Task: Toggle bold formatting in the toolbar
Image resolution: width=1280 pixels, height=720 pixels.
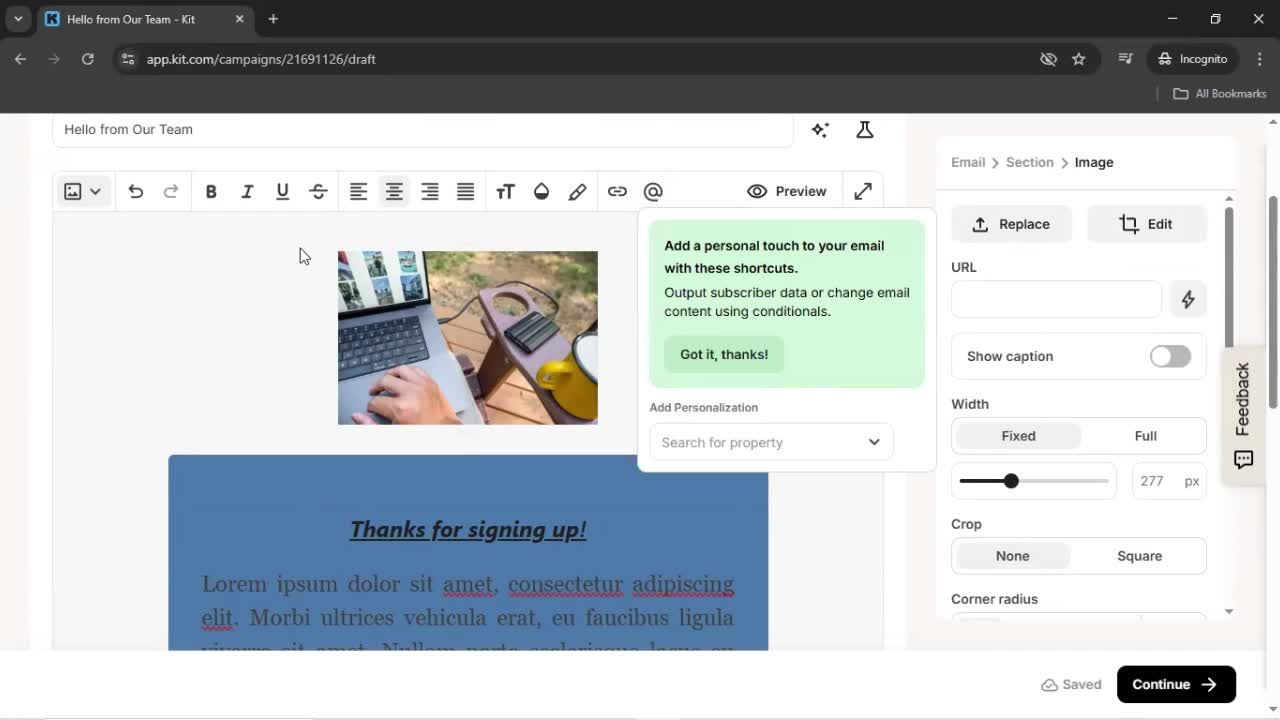Action: coord(211,191)
